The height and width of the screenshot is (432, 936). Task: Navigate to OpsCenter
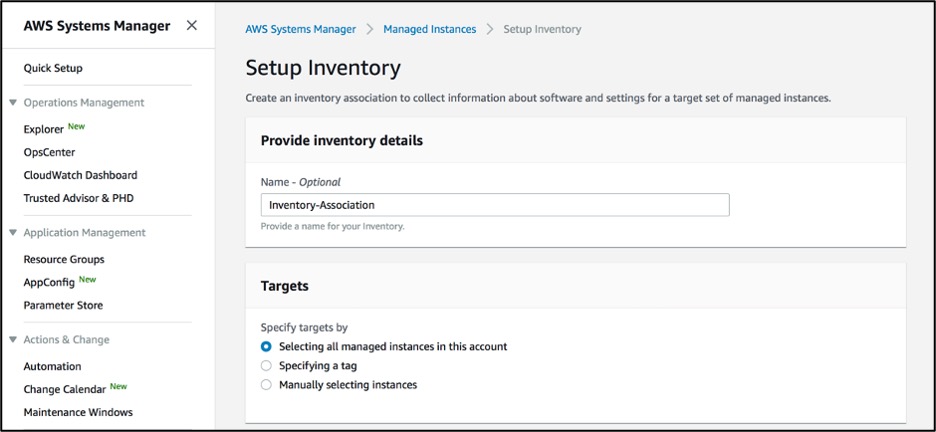coord(50,152)
